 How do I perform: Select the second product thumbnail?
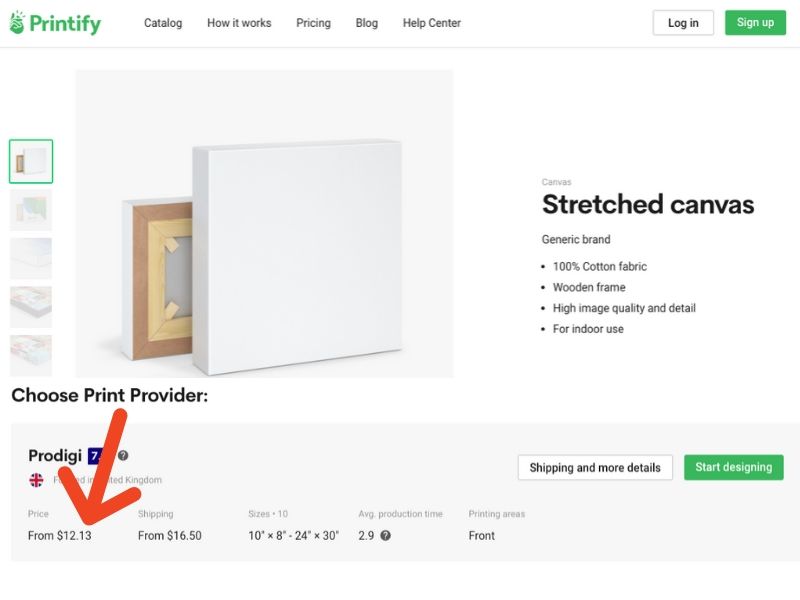pyautogui.click(x=31, y=210)
